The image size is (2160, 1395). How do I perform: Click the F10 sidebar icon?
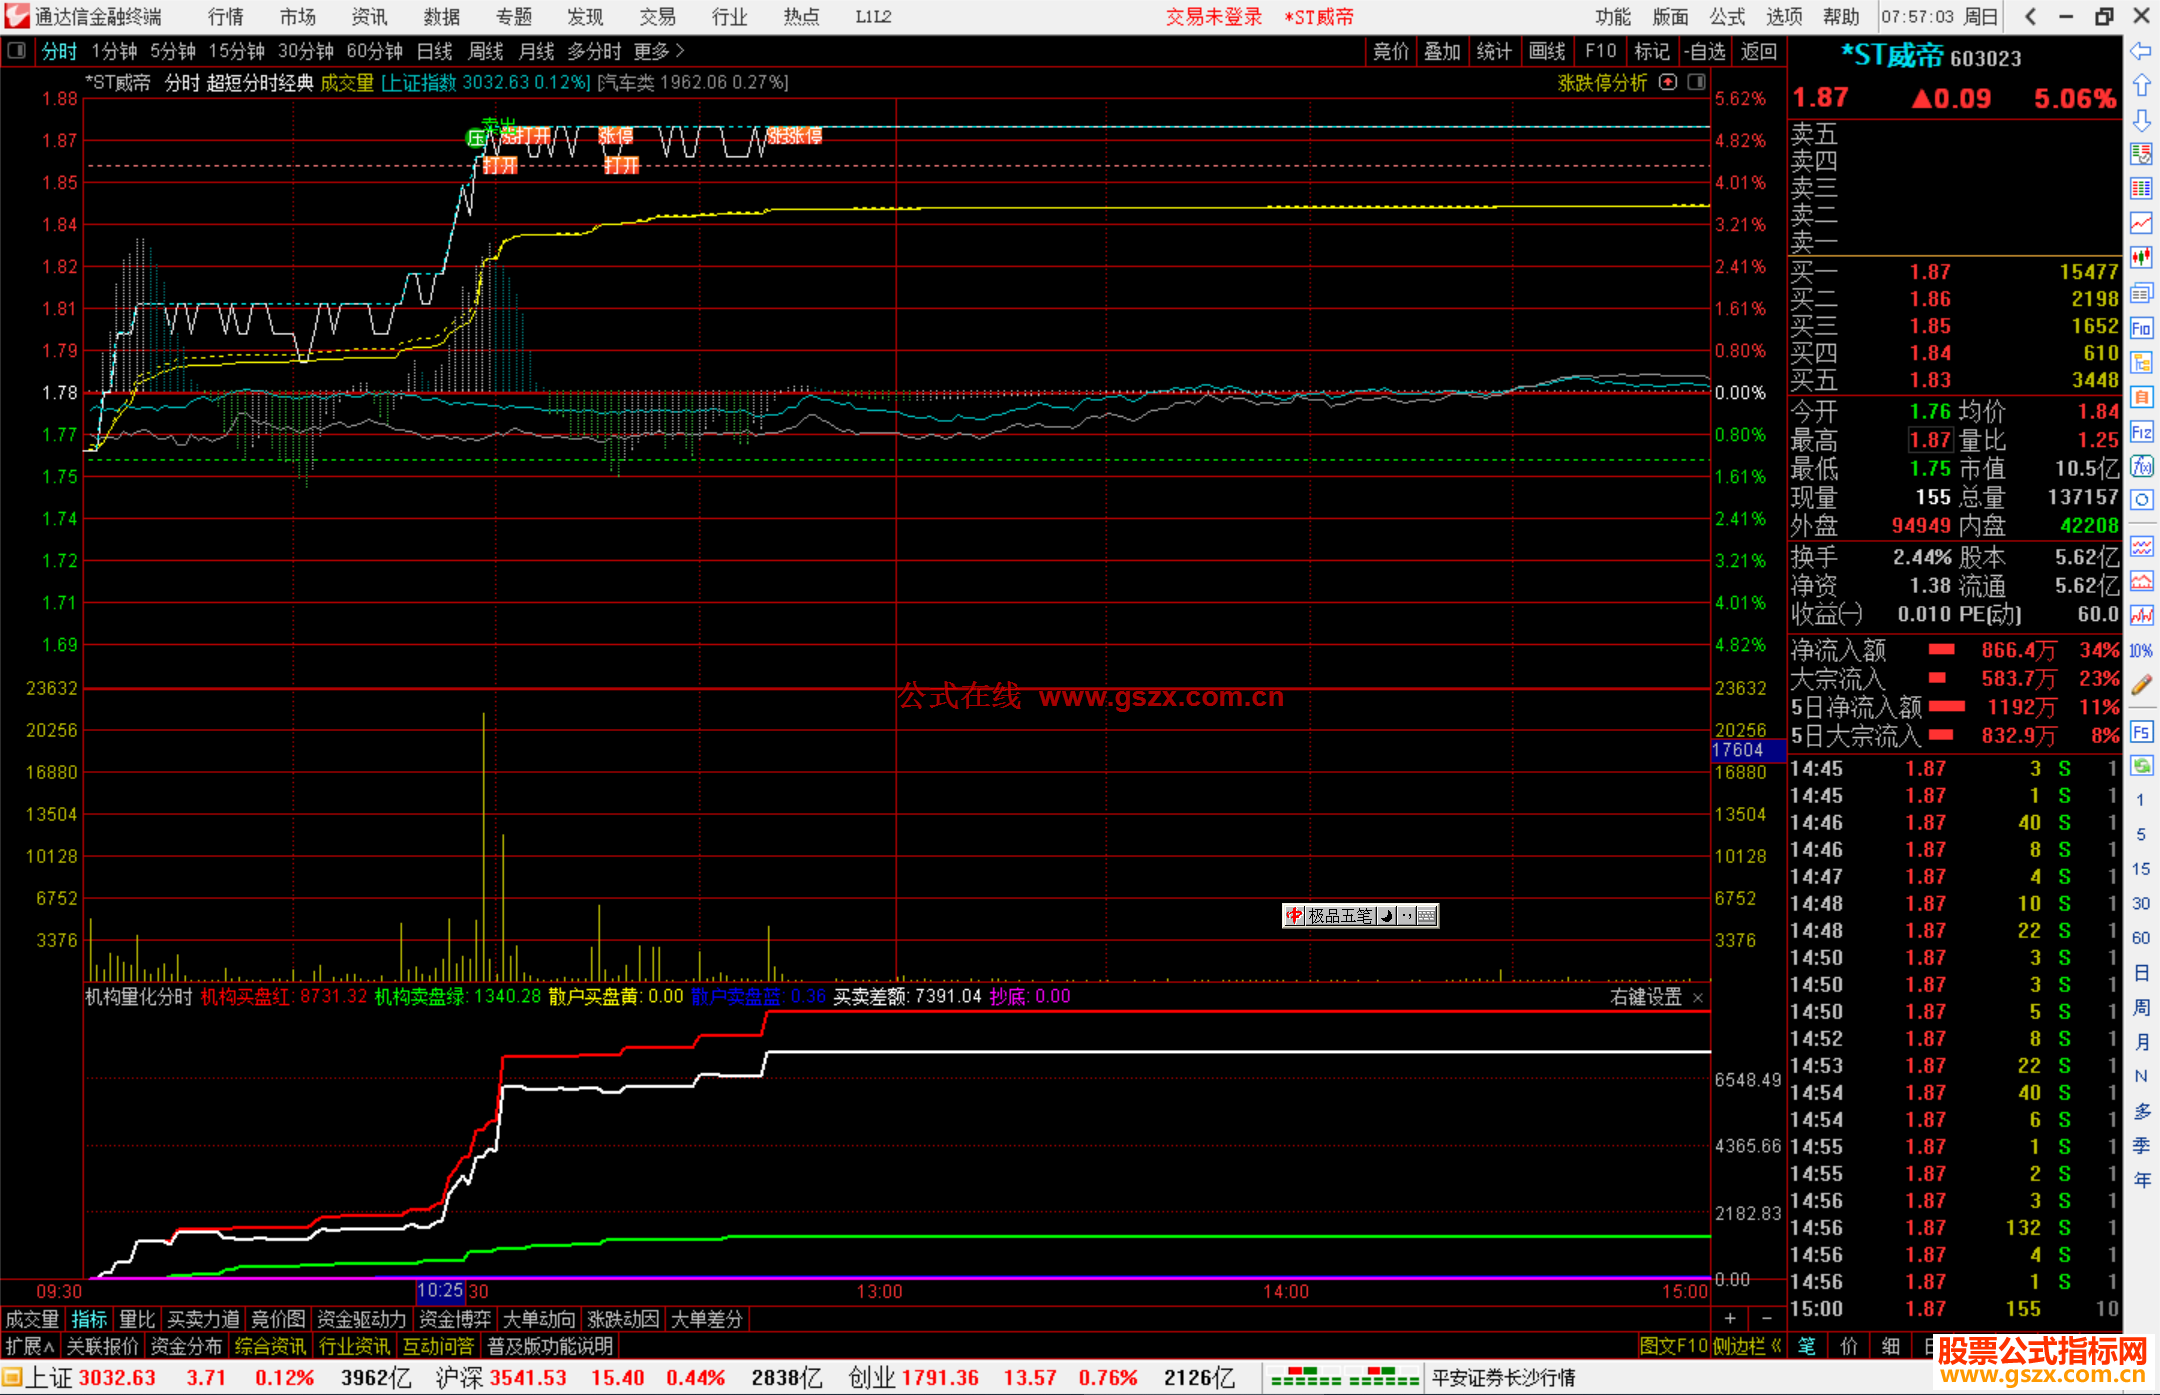2141,328
